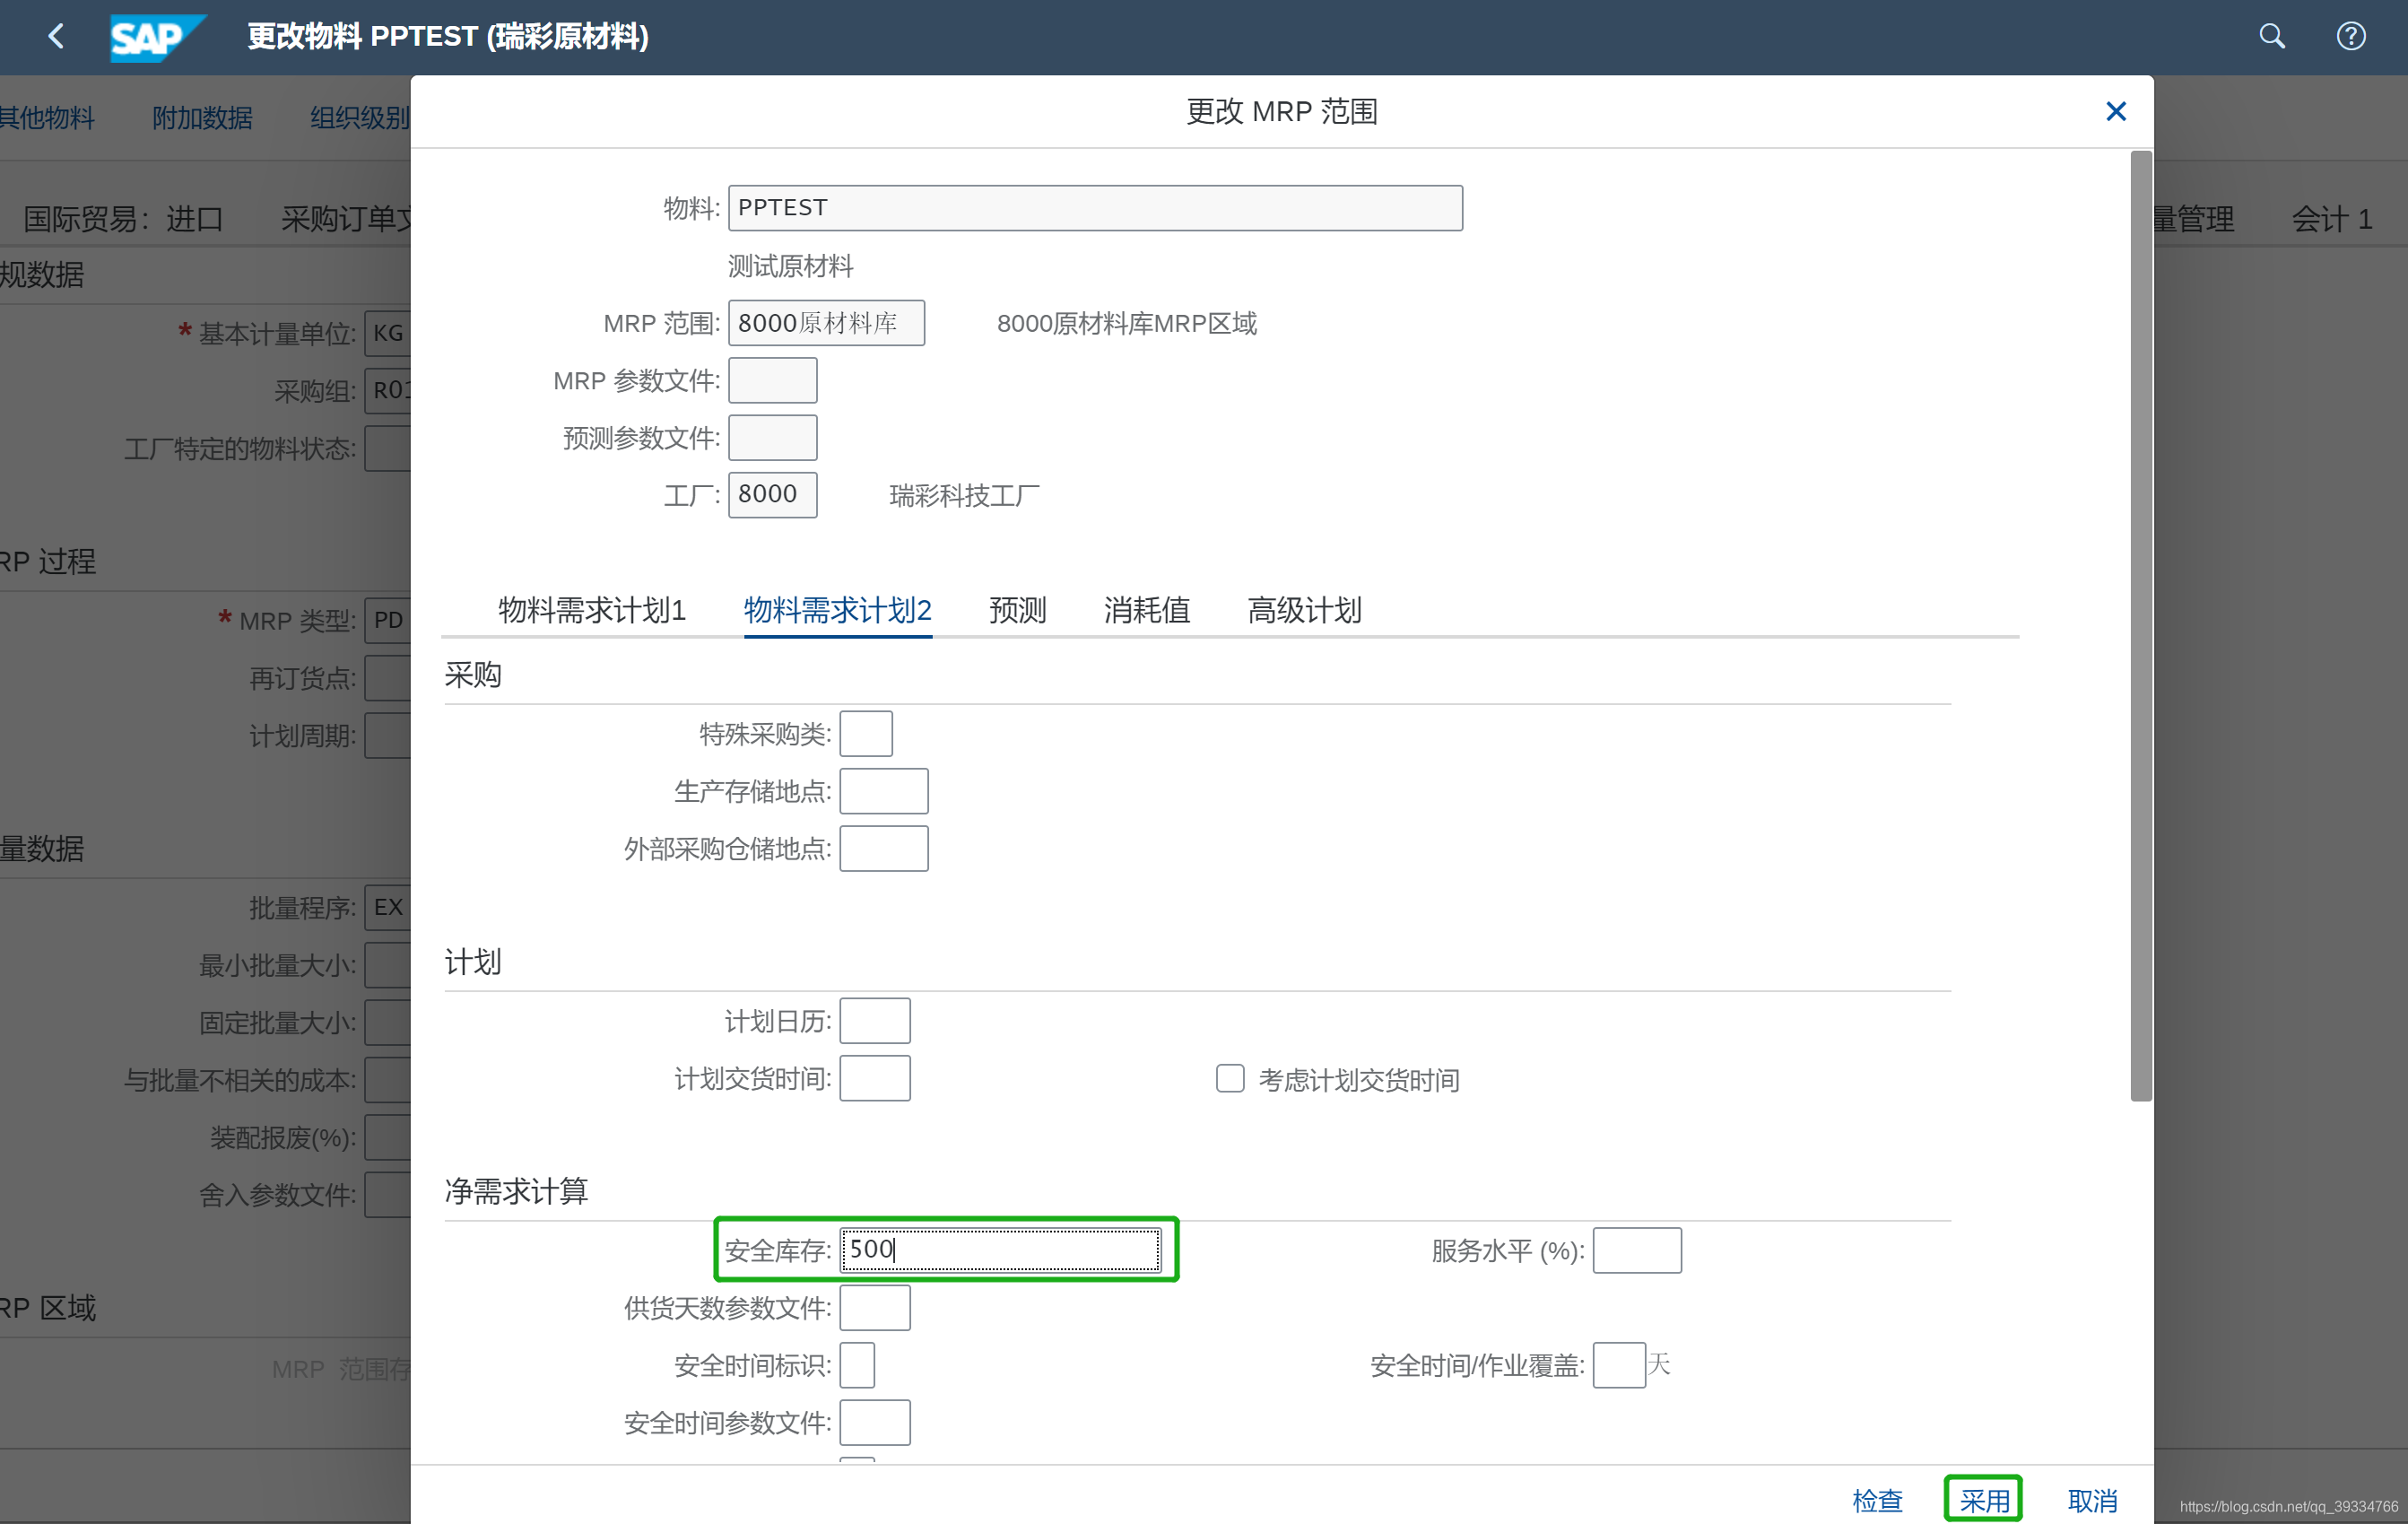The width and height of the screenshot is (2408, 1524).
Task: Switch to the 物料需求计划1 tab
Action: (591, 611)
